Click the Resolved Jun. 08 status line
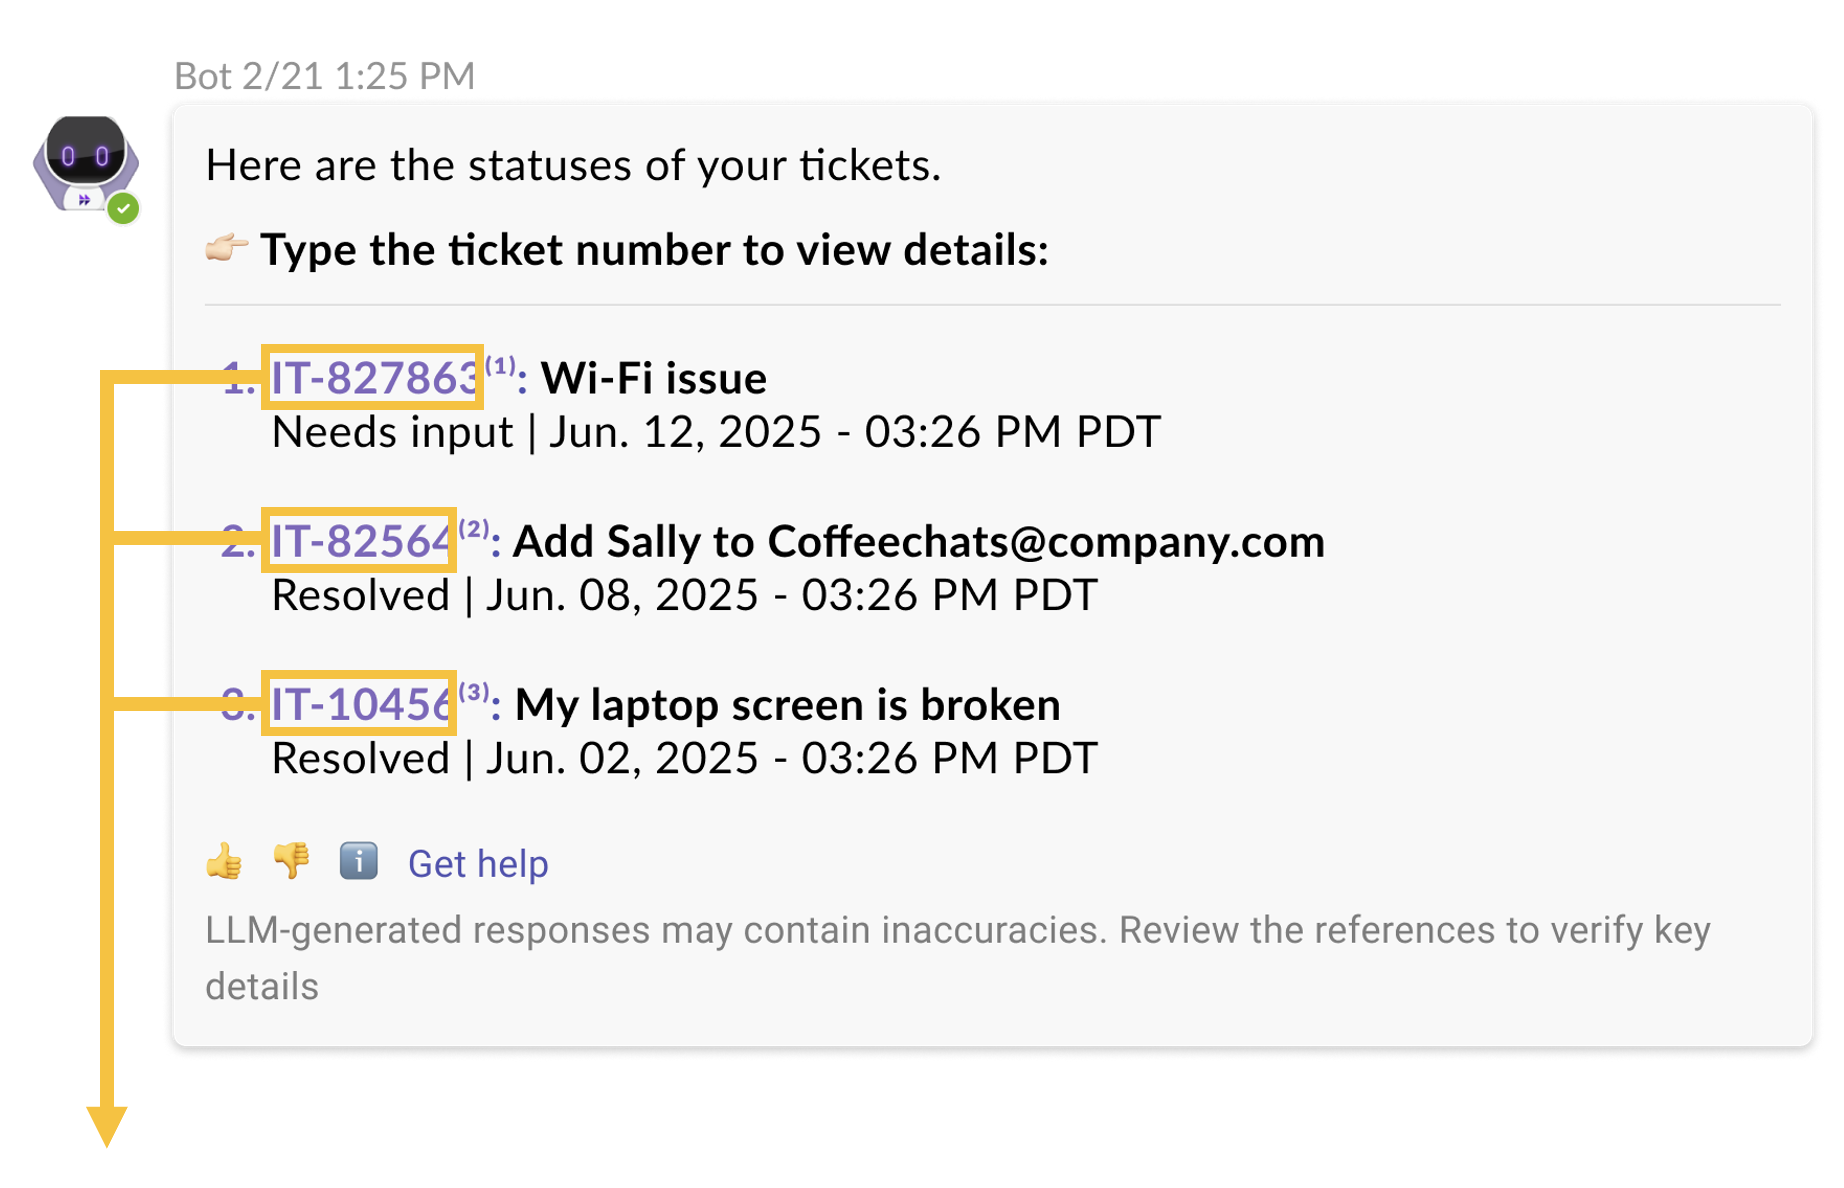Screen dimensions: 1844x1188 click(685, 595)
